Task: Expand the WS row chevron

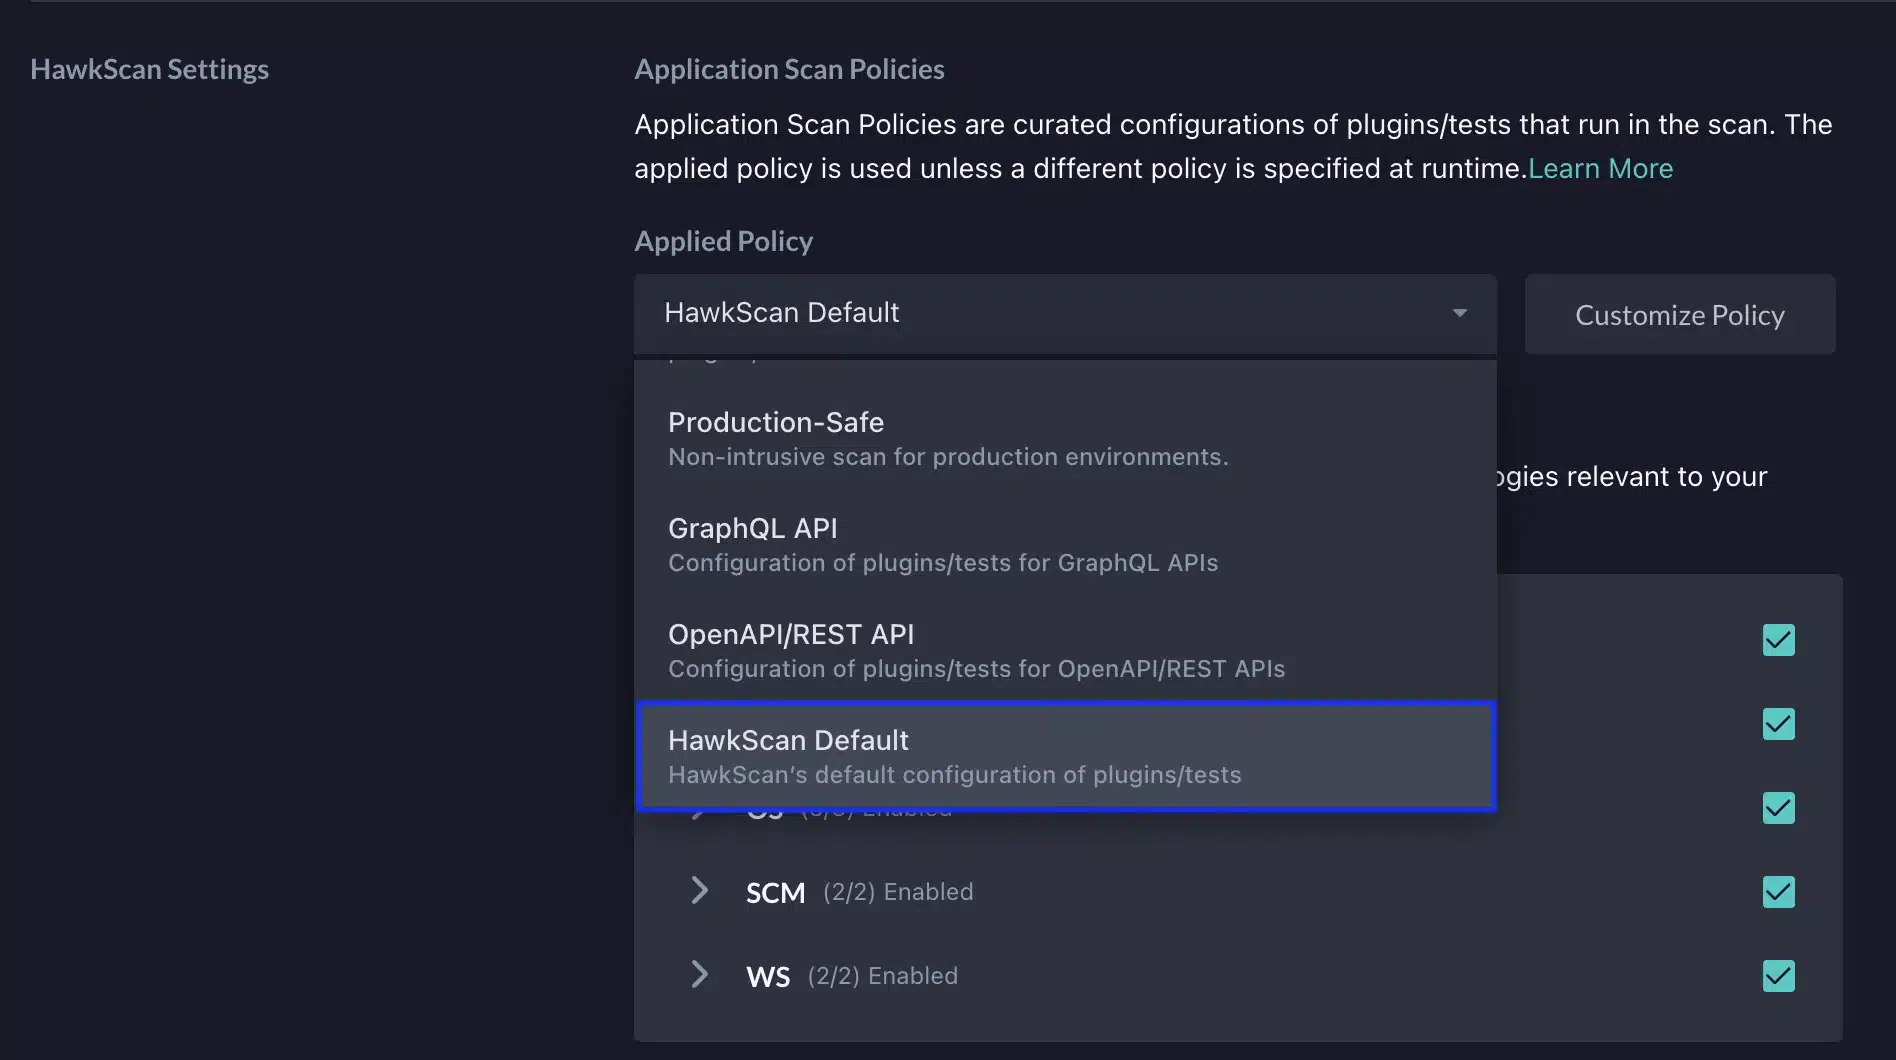Action: coord(700,974)
